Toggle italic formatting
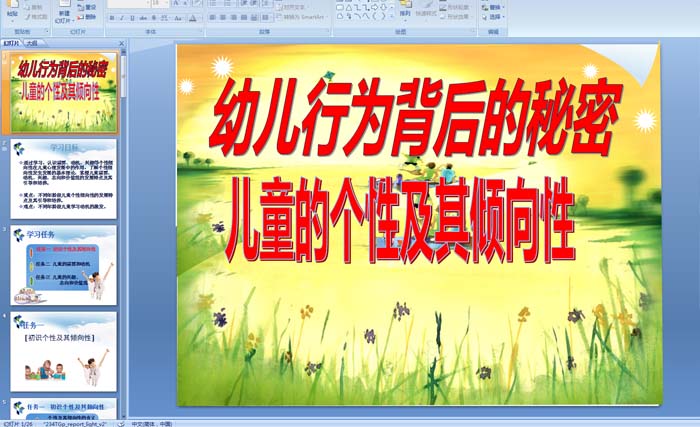700x427 pixels. click(x=122, y=18)
